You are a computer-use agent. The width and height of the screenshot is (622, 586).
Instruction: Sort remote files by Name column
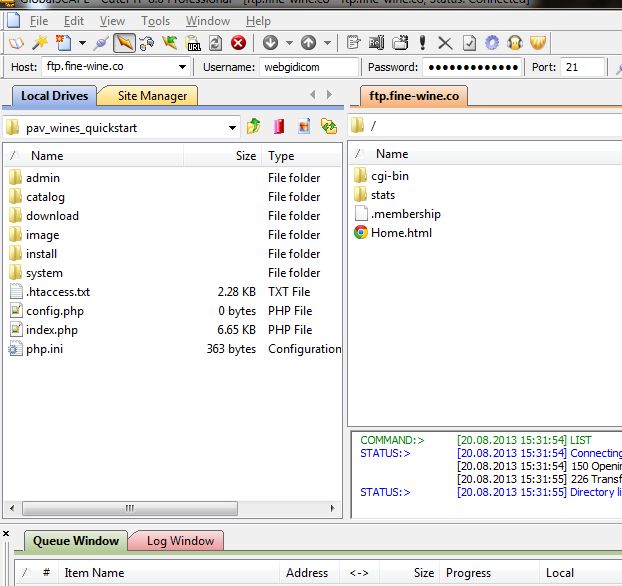(x=392, y=154)
